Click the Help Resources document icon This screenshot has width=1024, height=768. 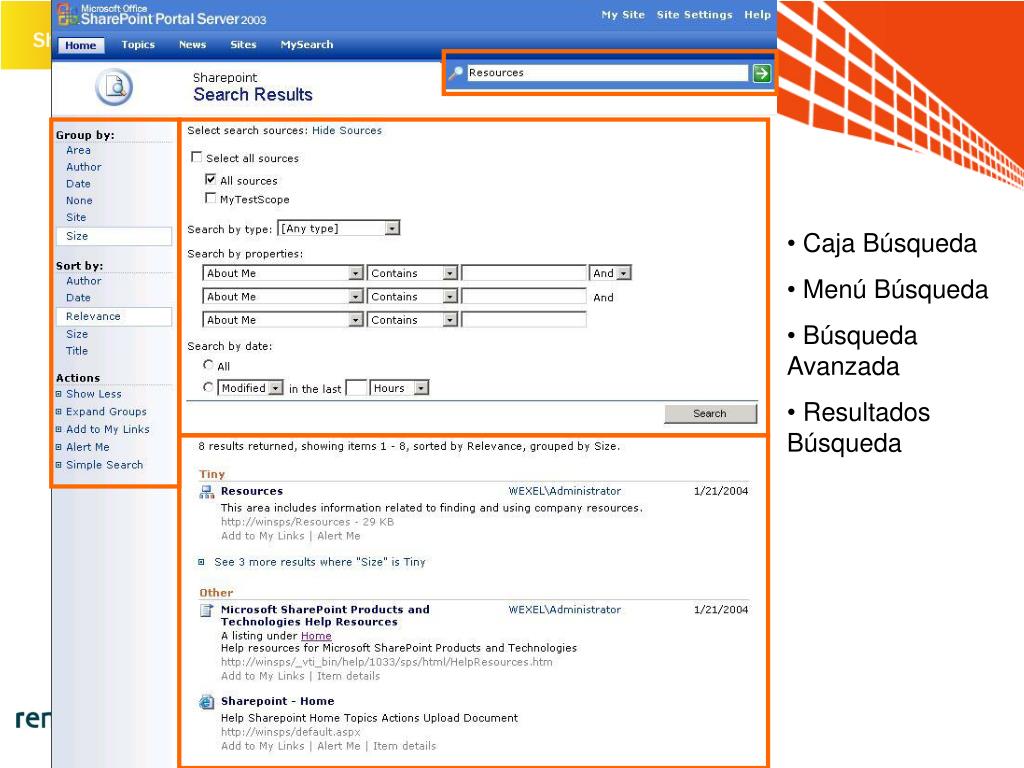pos(206,611)
